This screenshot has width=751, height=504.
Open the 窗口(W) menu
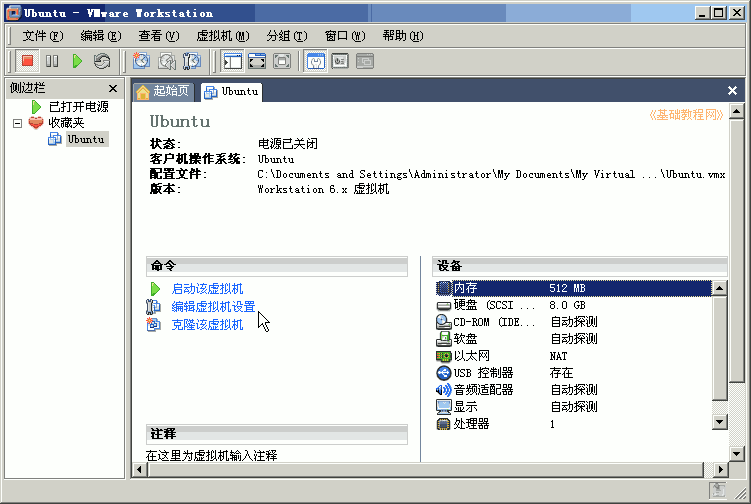click(x=345, y=36)
